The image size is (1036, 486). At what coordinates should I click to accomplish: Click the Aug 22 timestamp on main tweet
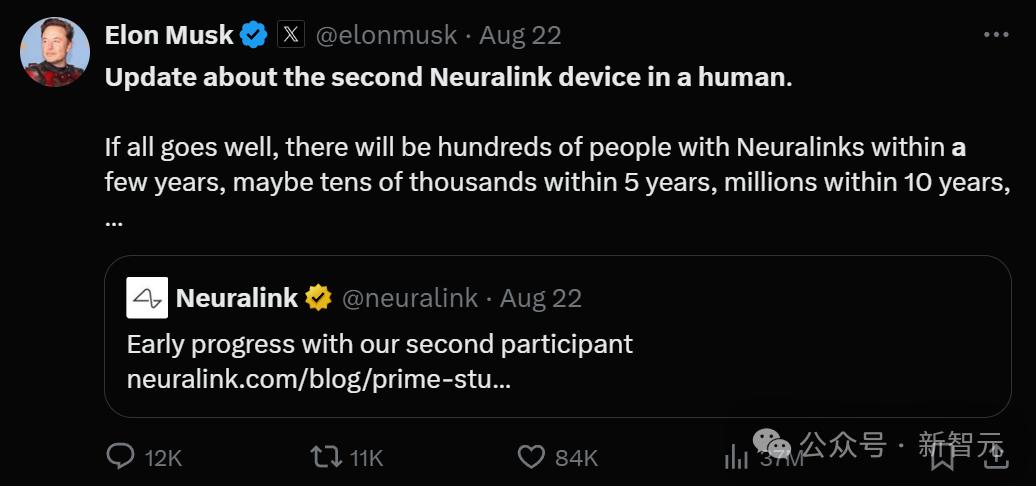click(x=520, y=36)
